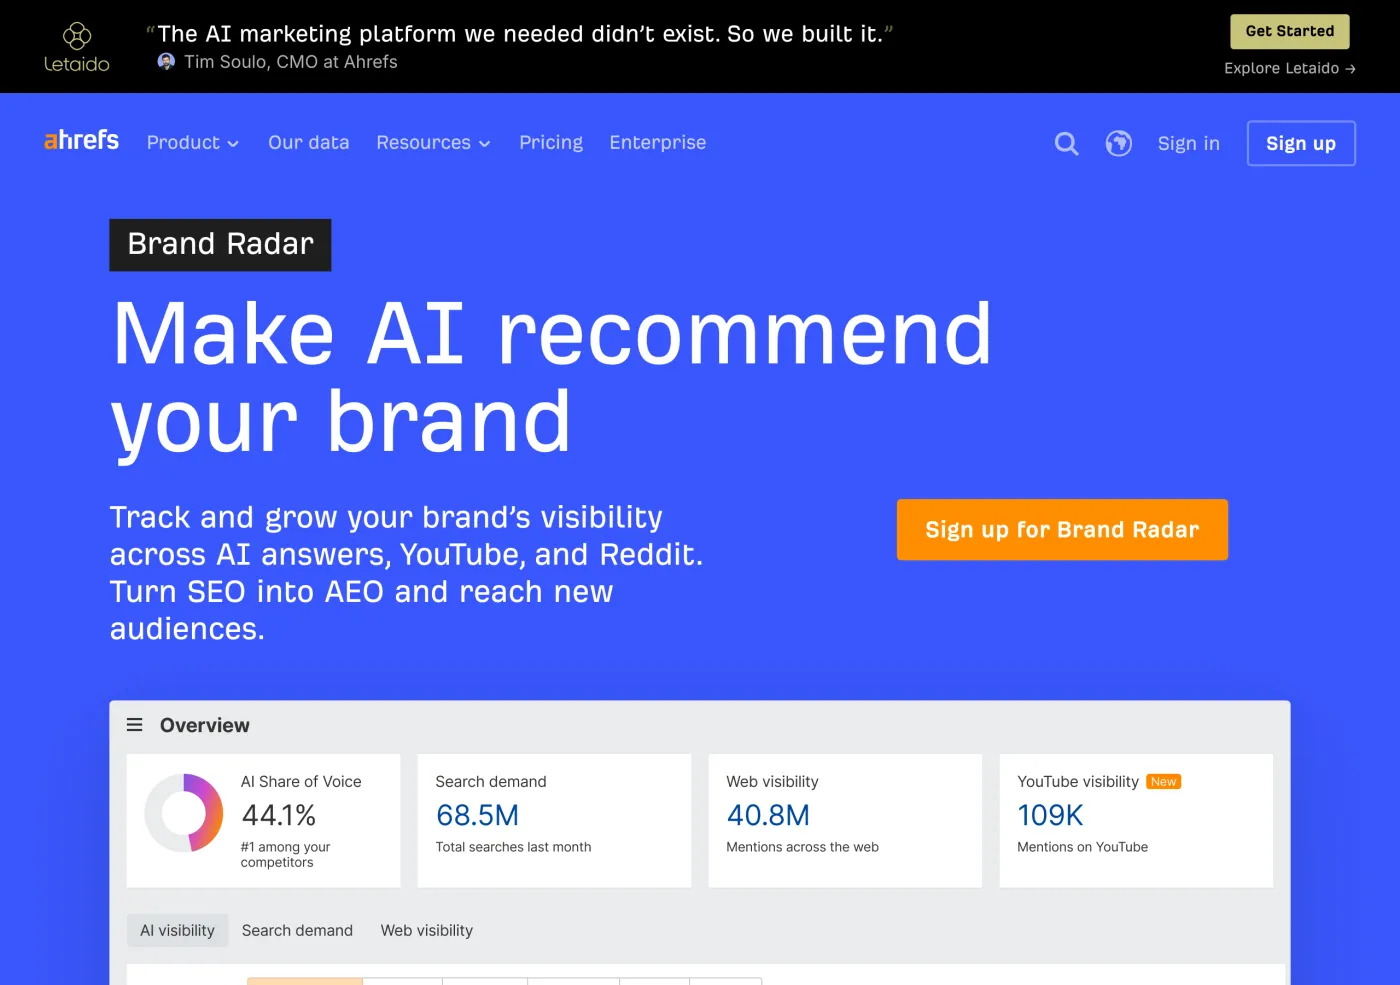Click the Sign up button in header
Image resolution: width=1400 pixels, height=985 pixels.
click(x=1300, y=143)
